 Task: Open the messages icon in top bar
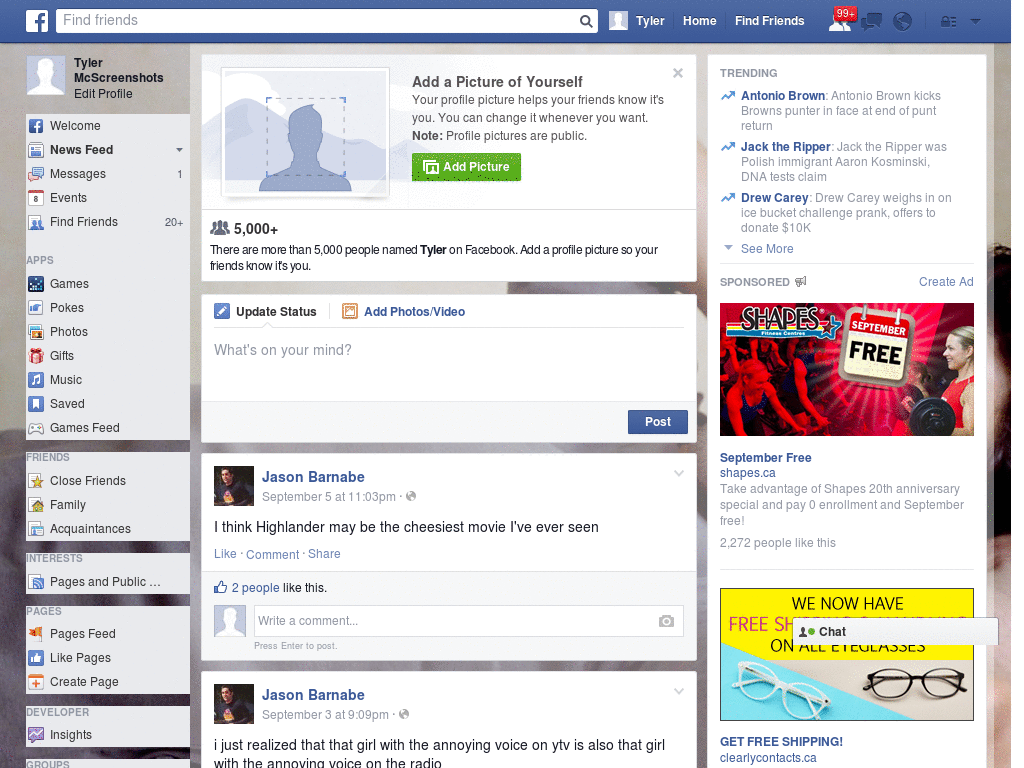(871, 22)
